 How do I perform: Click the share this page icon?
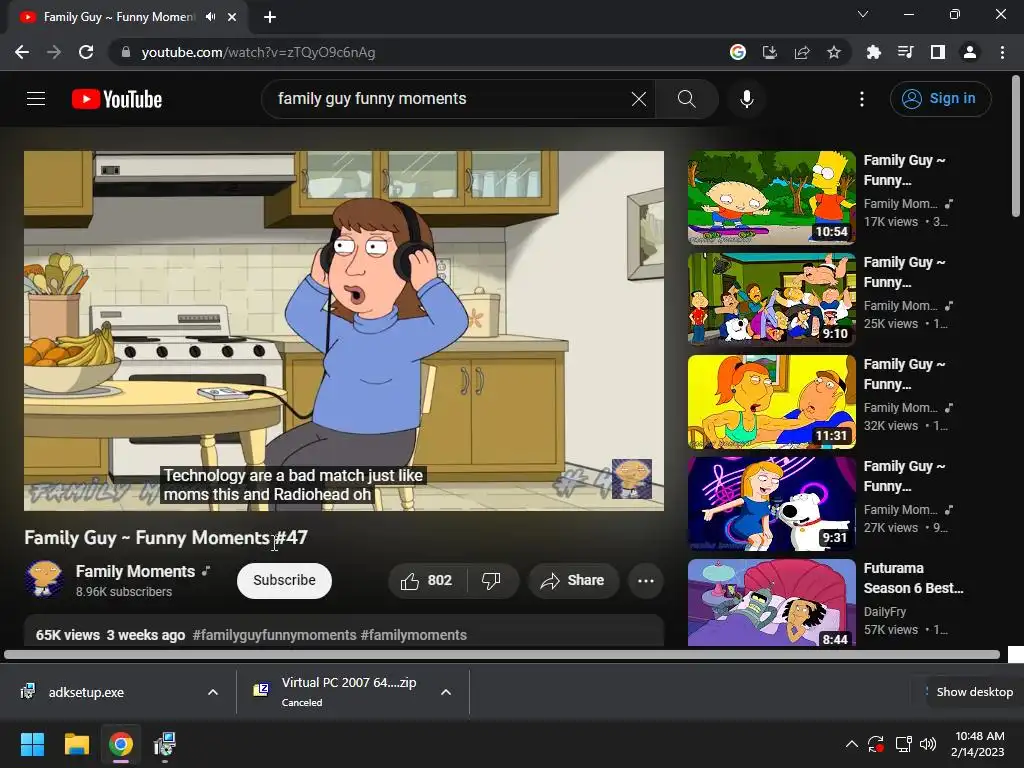[802, 52]
